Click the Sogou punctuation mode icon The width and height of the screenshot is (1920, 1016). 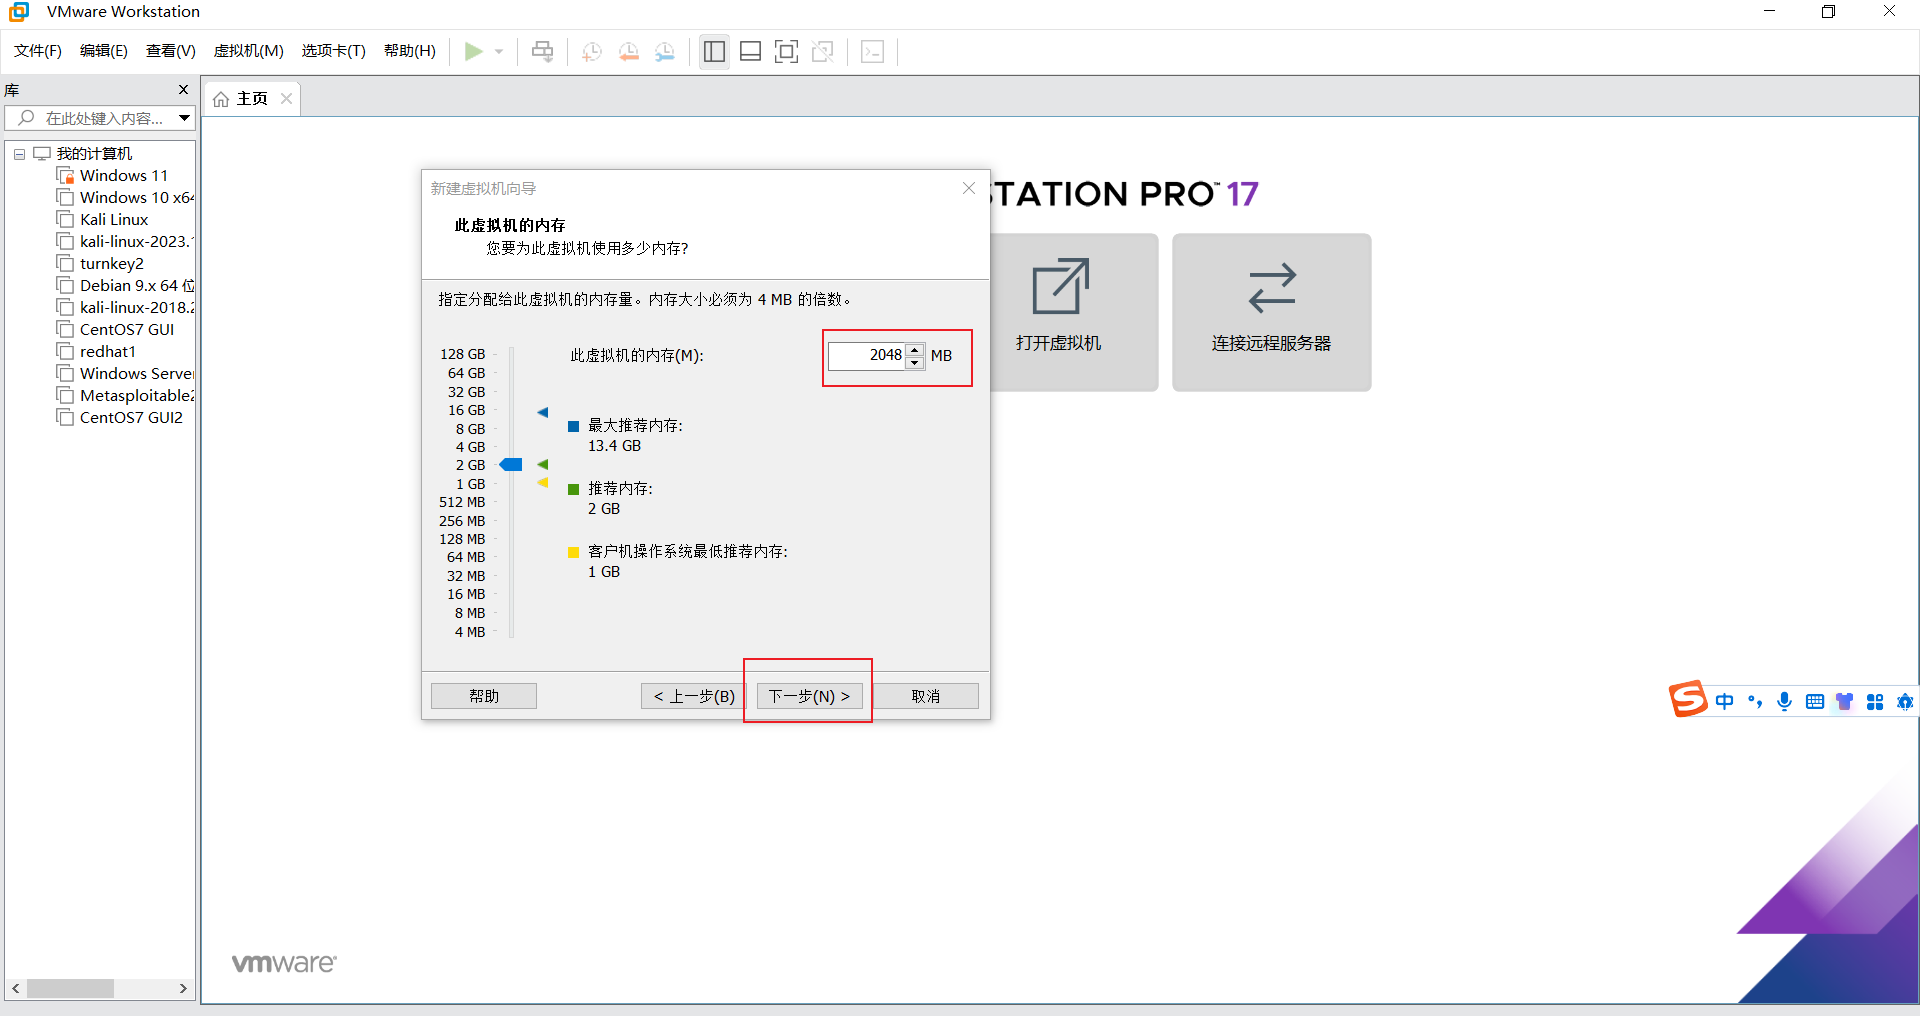point(1755,702)
